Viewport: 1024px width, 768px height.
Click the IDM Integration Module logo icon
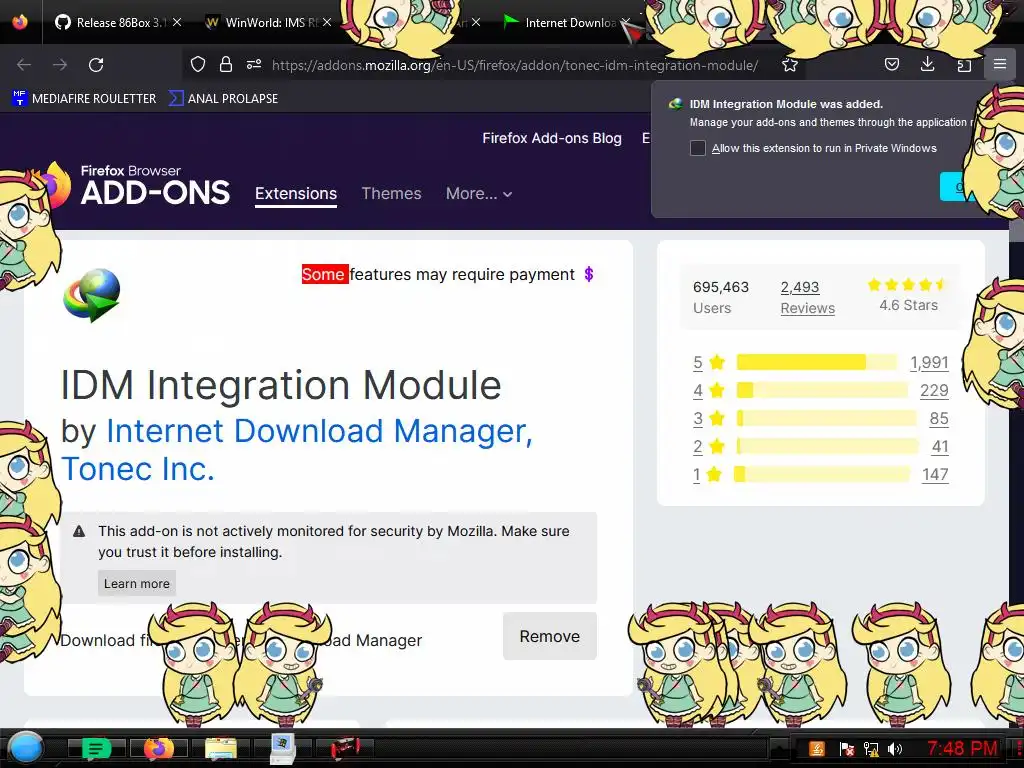[x=92, y=295]
